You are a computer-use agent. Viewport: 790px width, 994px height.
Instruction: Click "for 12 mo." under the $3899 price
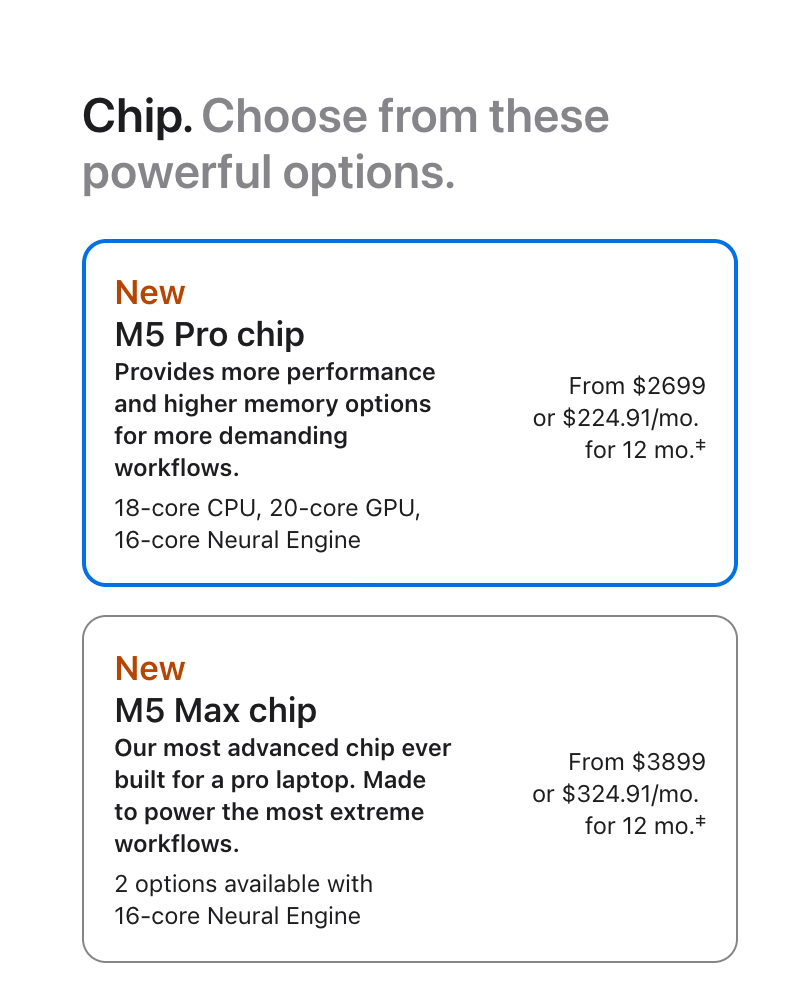coord(638,826)
